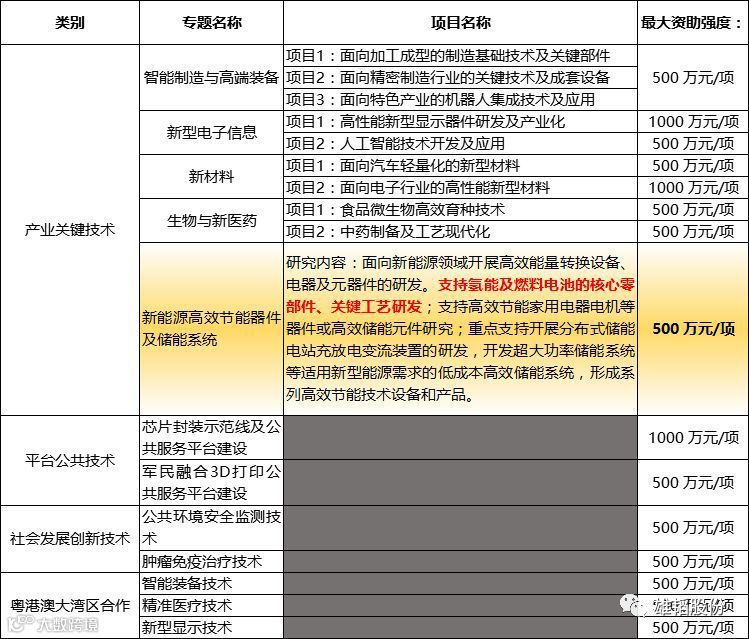749x639 pixels.
Task: Click bold "500 万元/项" in 新能源 row
Action: [693, 329]
